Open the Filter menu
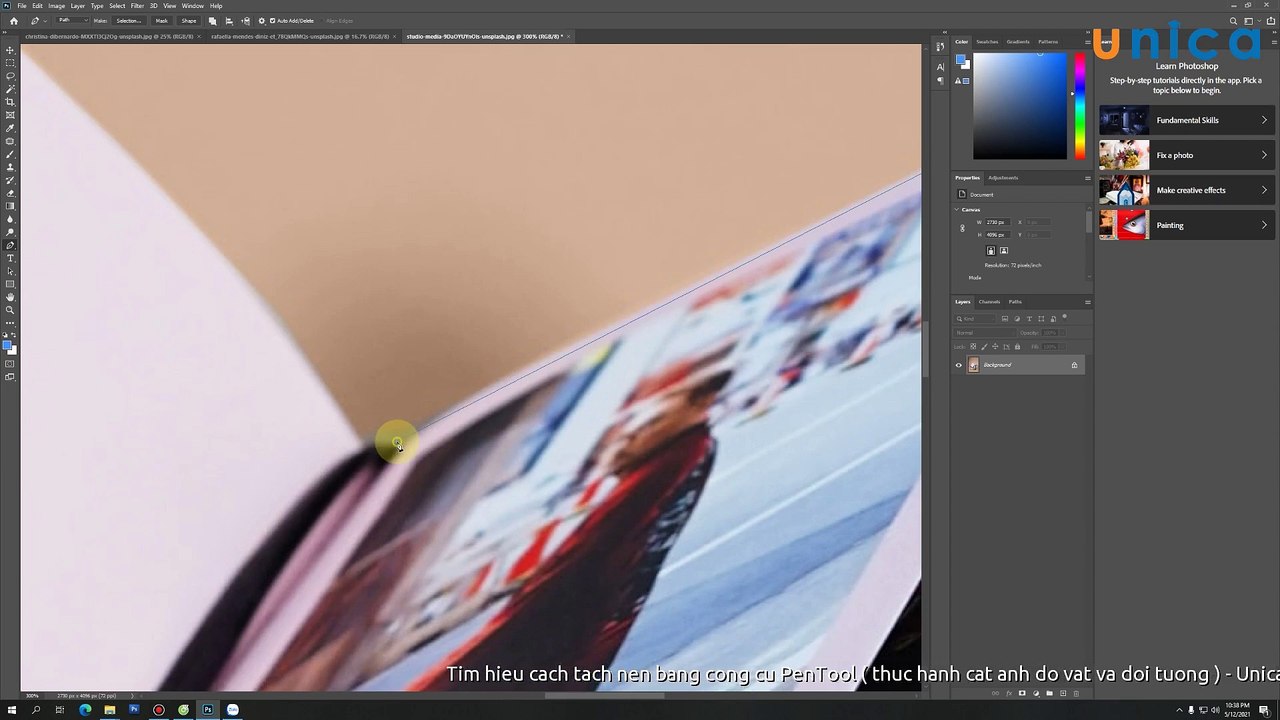Viewport: 1280px width, 720px height. [137, 6]
